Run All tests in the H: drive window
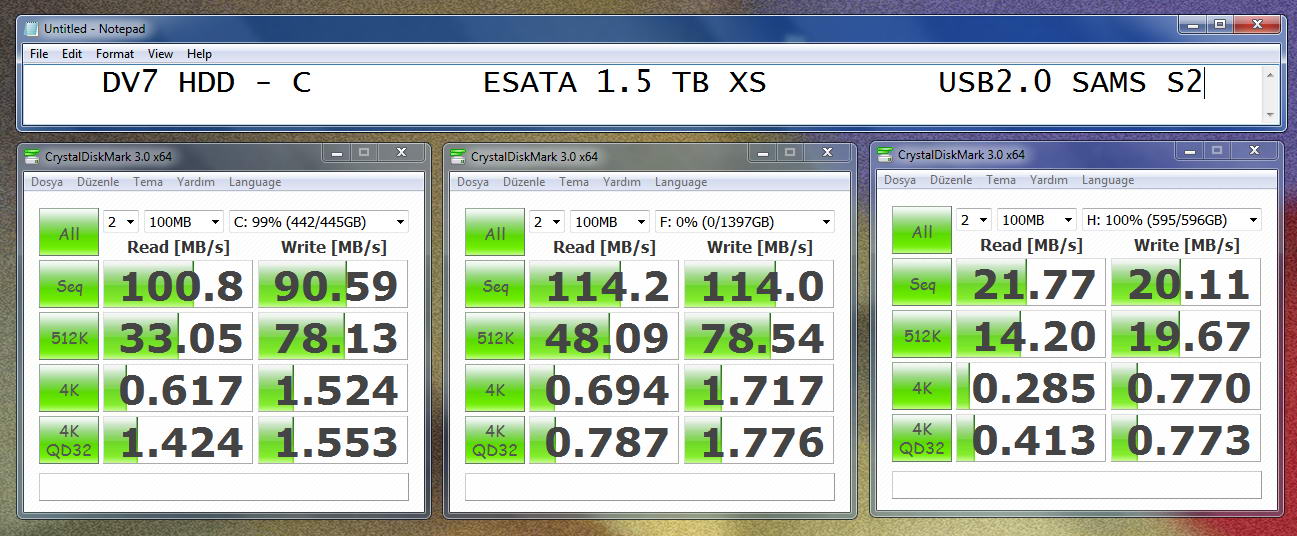Viewport: 1297px width, 536px height. (x=922, y=231)
